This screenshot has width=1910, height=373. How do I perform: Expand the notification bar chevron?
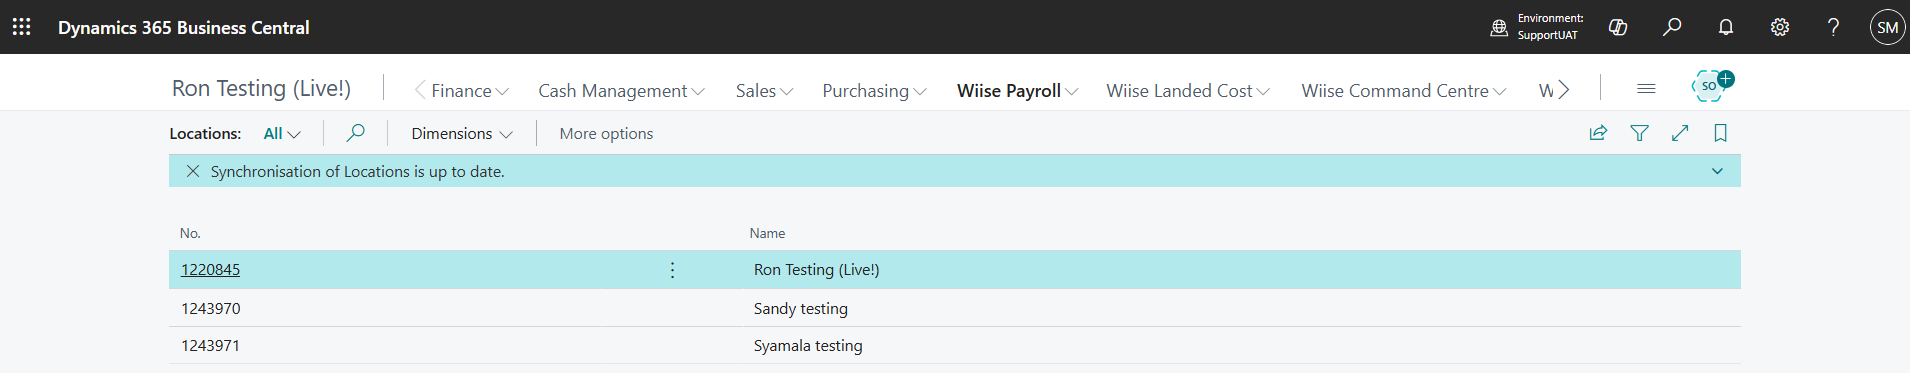1717,171
